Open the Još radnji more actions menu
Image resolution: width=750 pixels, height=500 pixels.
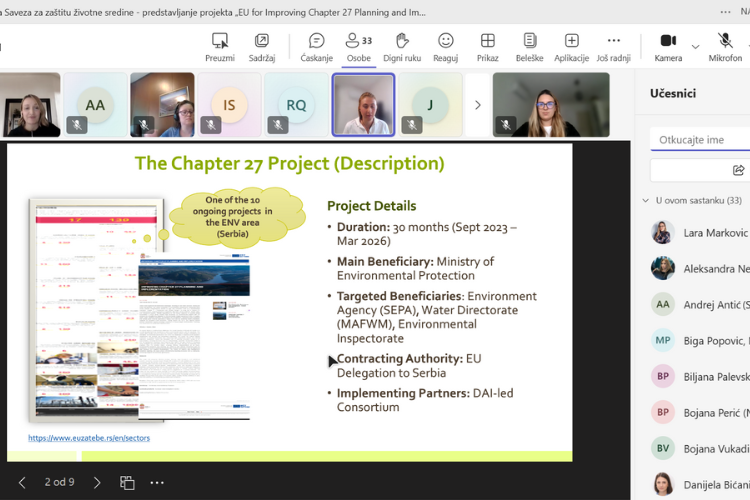[613, 41]
